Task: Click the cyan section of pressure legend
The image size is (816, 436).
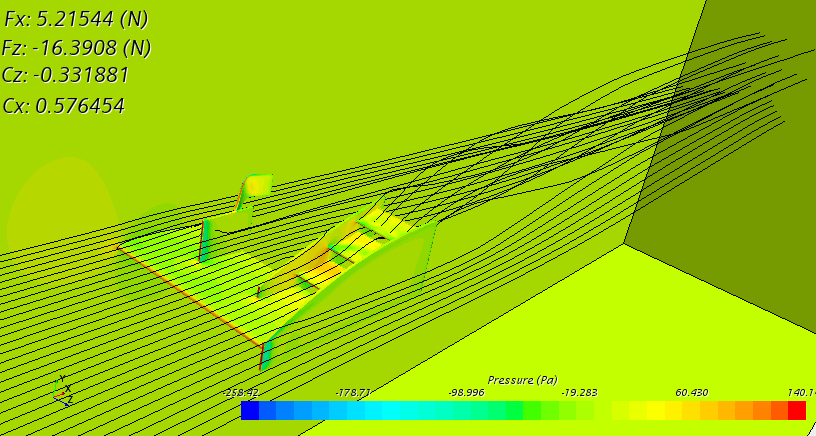Action: (400, 410)
